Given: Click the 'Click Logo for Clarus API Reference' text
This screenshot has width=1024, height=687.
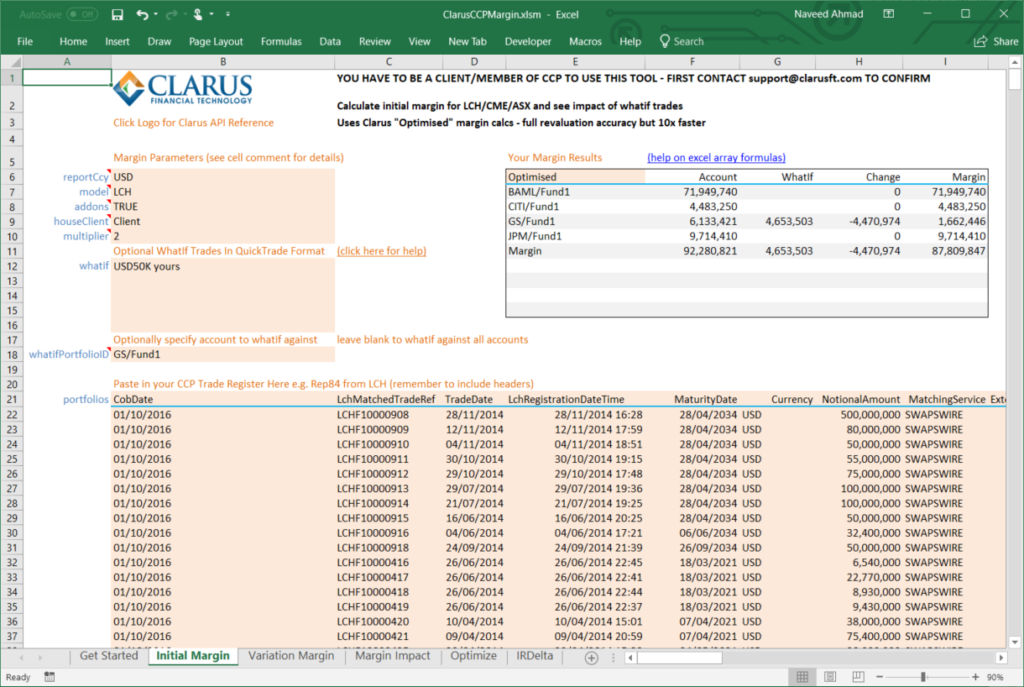Looking at the screenshot, I should point(193,123).
